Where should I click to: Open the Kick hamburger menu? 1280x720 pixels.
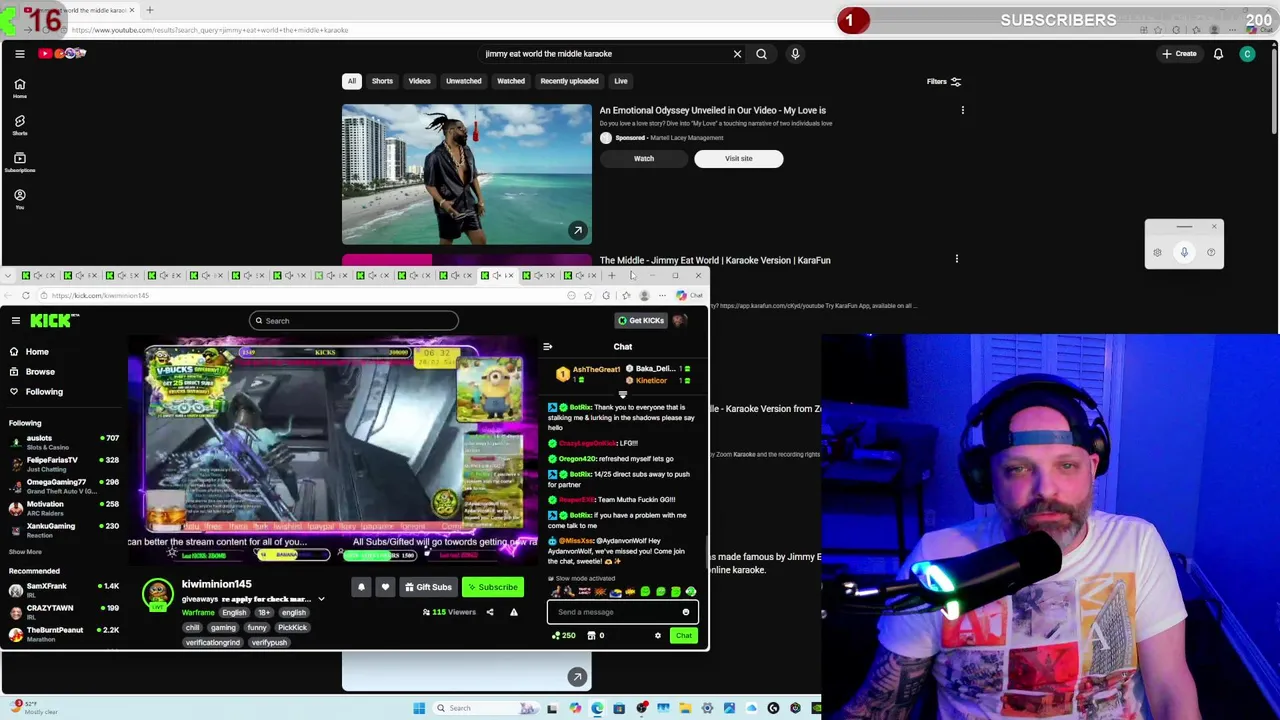point(16,320)
